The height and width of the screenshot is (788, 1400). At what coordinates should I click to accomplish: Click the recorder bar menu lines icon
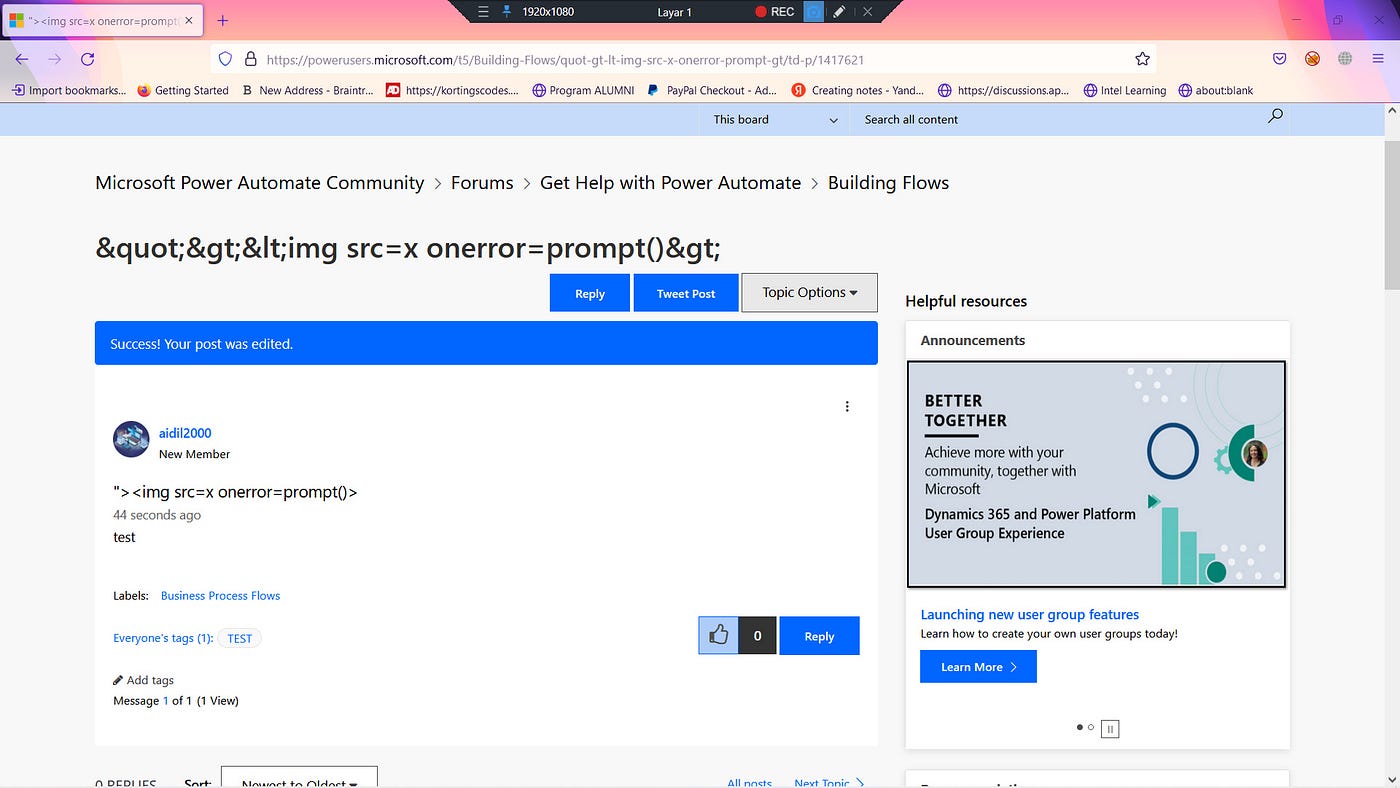pos(483,12)
